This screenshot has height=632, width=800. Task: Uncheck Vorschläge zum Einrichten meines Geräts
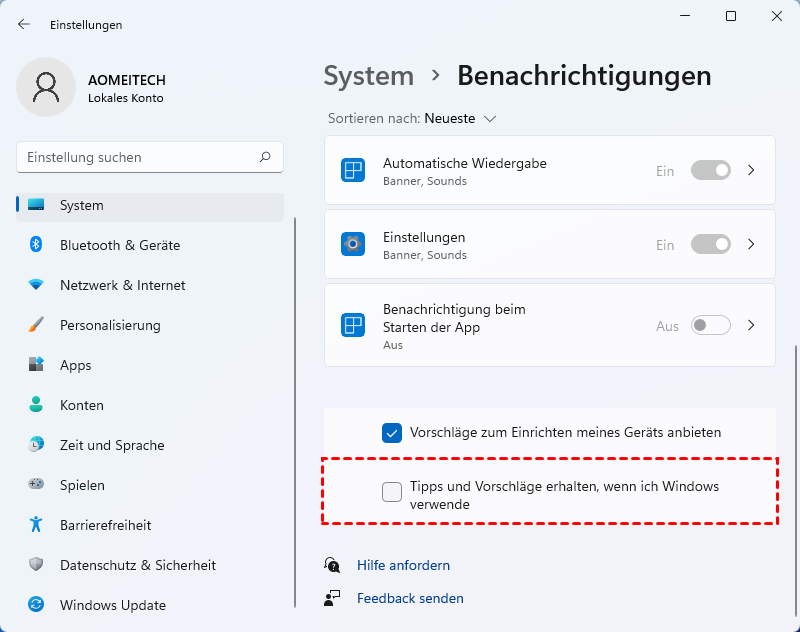392,433
